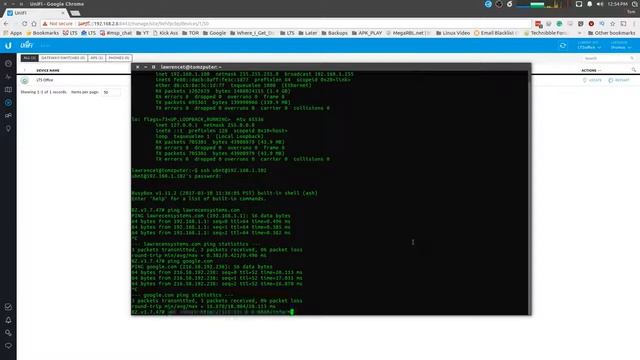The width and height of the screenshot is (640, 360).
Task: Click Restart for LTS Office
Action: (x=619, y=80)
